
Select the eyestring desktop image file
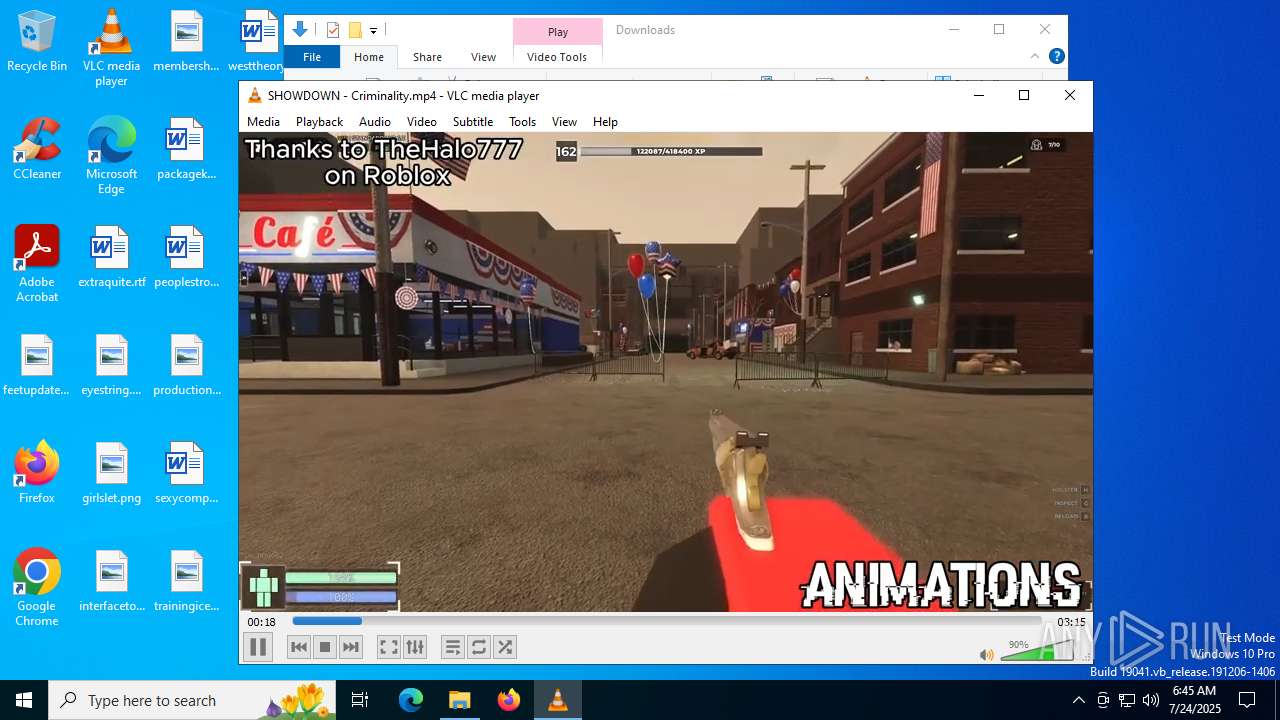111,366
